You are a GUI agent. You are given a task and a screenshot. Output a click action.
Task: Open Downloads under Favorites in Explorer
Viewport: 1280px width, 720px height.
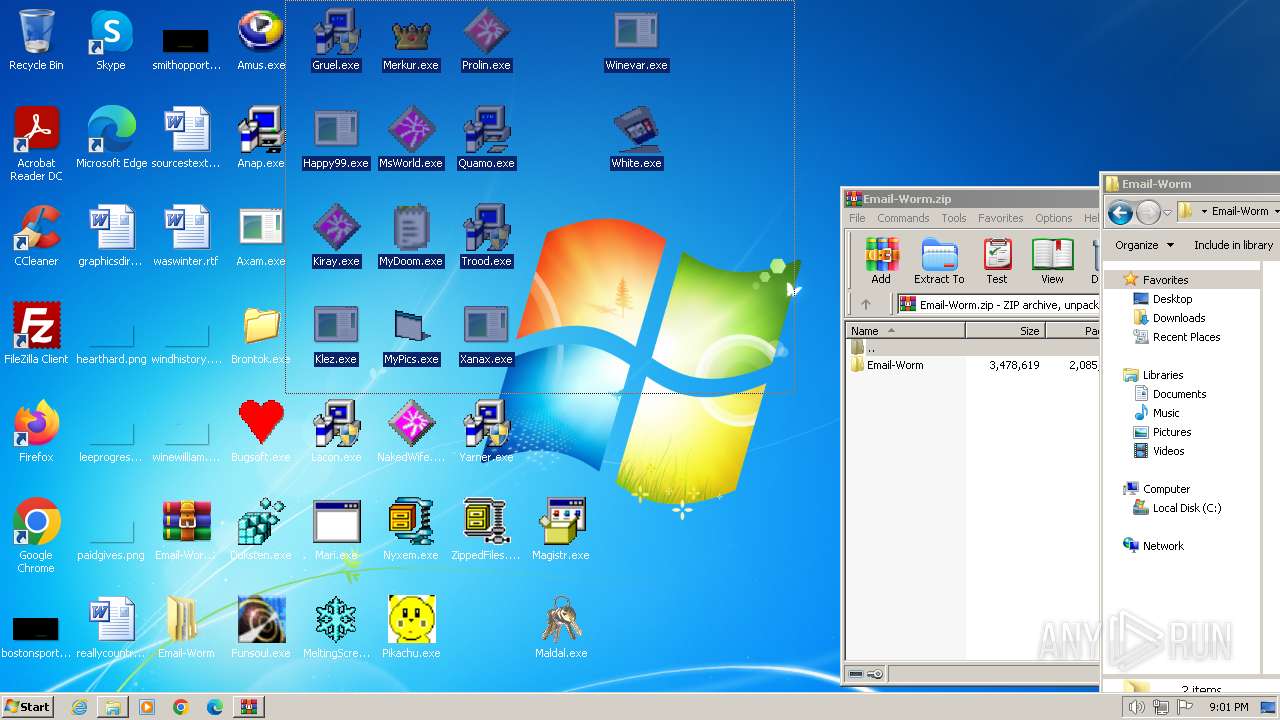(1179, 318)
